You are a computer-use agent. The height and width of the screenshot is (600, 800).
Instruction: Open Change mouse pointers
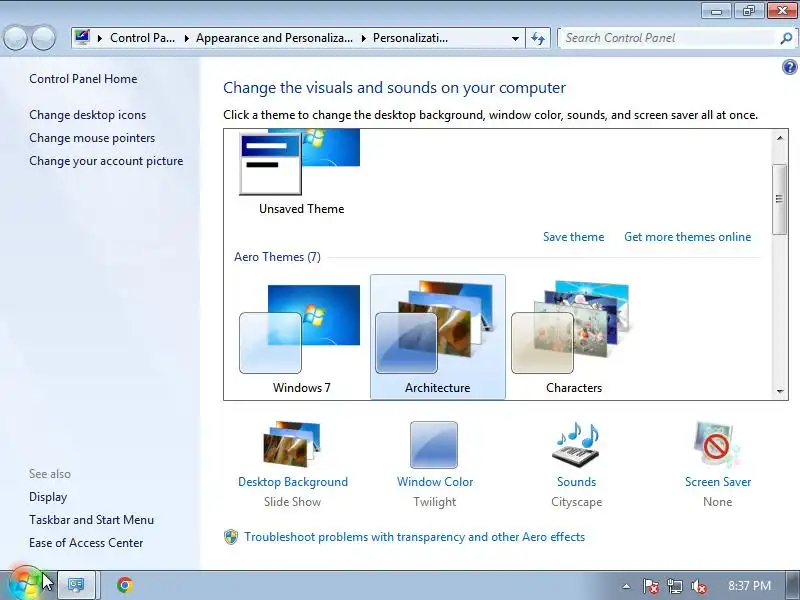tap(92, 138)
